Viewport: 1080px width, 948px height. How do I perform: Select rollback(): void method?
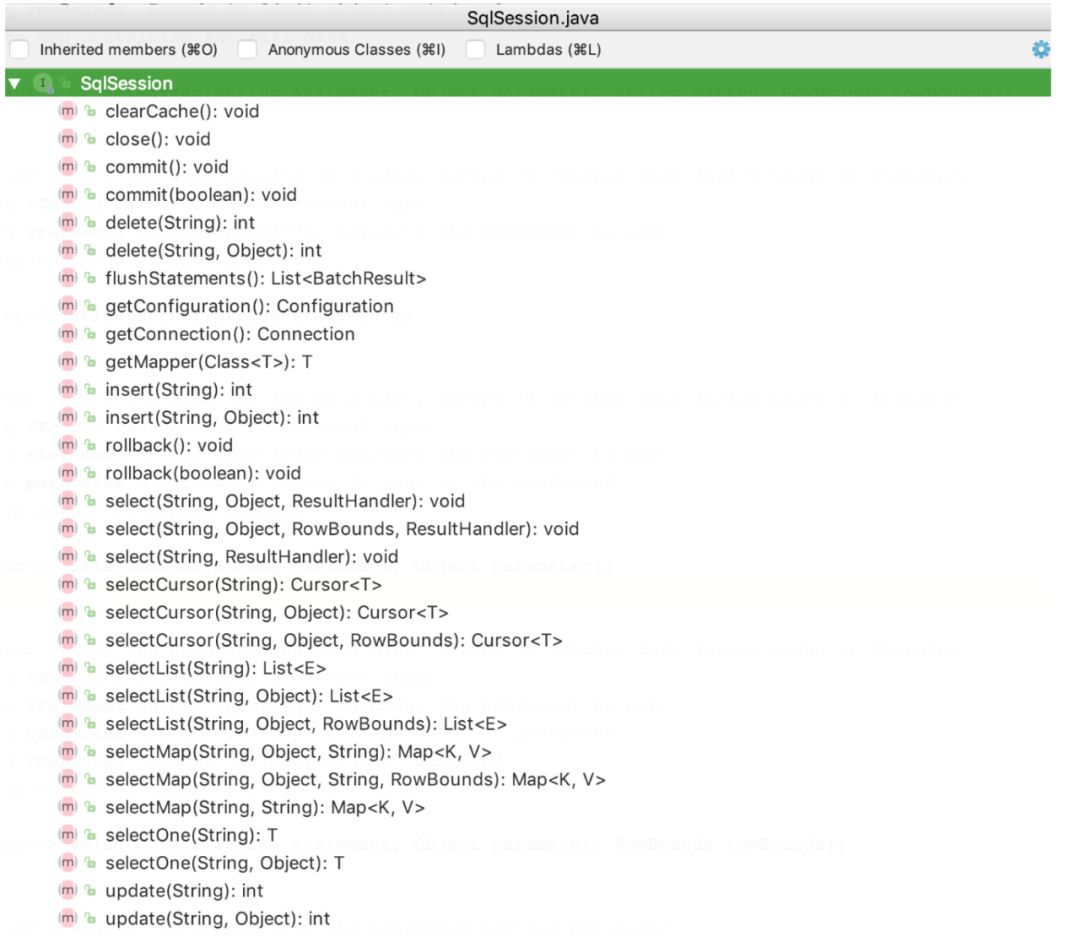[169, 445]
